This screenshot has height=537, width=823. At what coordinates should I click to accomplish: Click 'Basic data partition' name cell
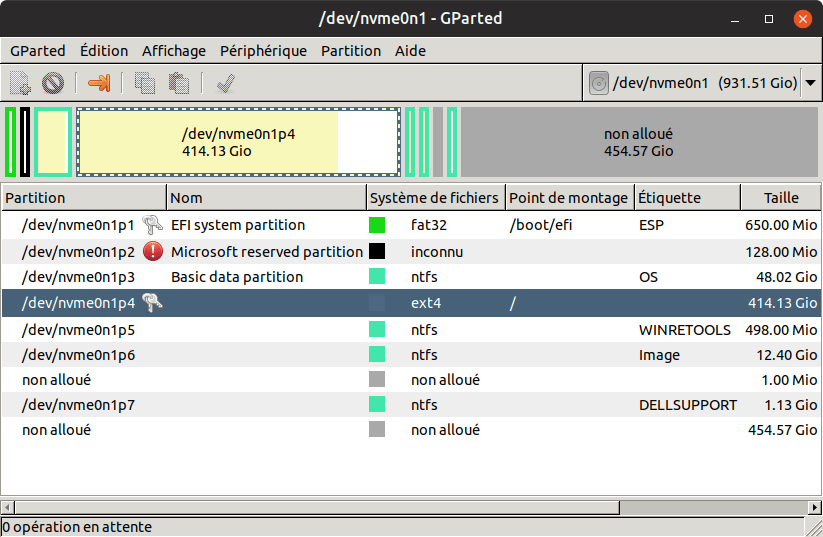[x=237, y=277]
